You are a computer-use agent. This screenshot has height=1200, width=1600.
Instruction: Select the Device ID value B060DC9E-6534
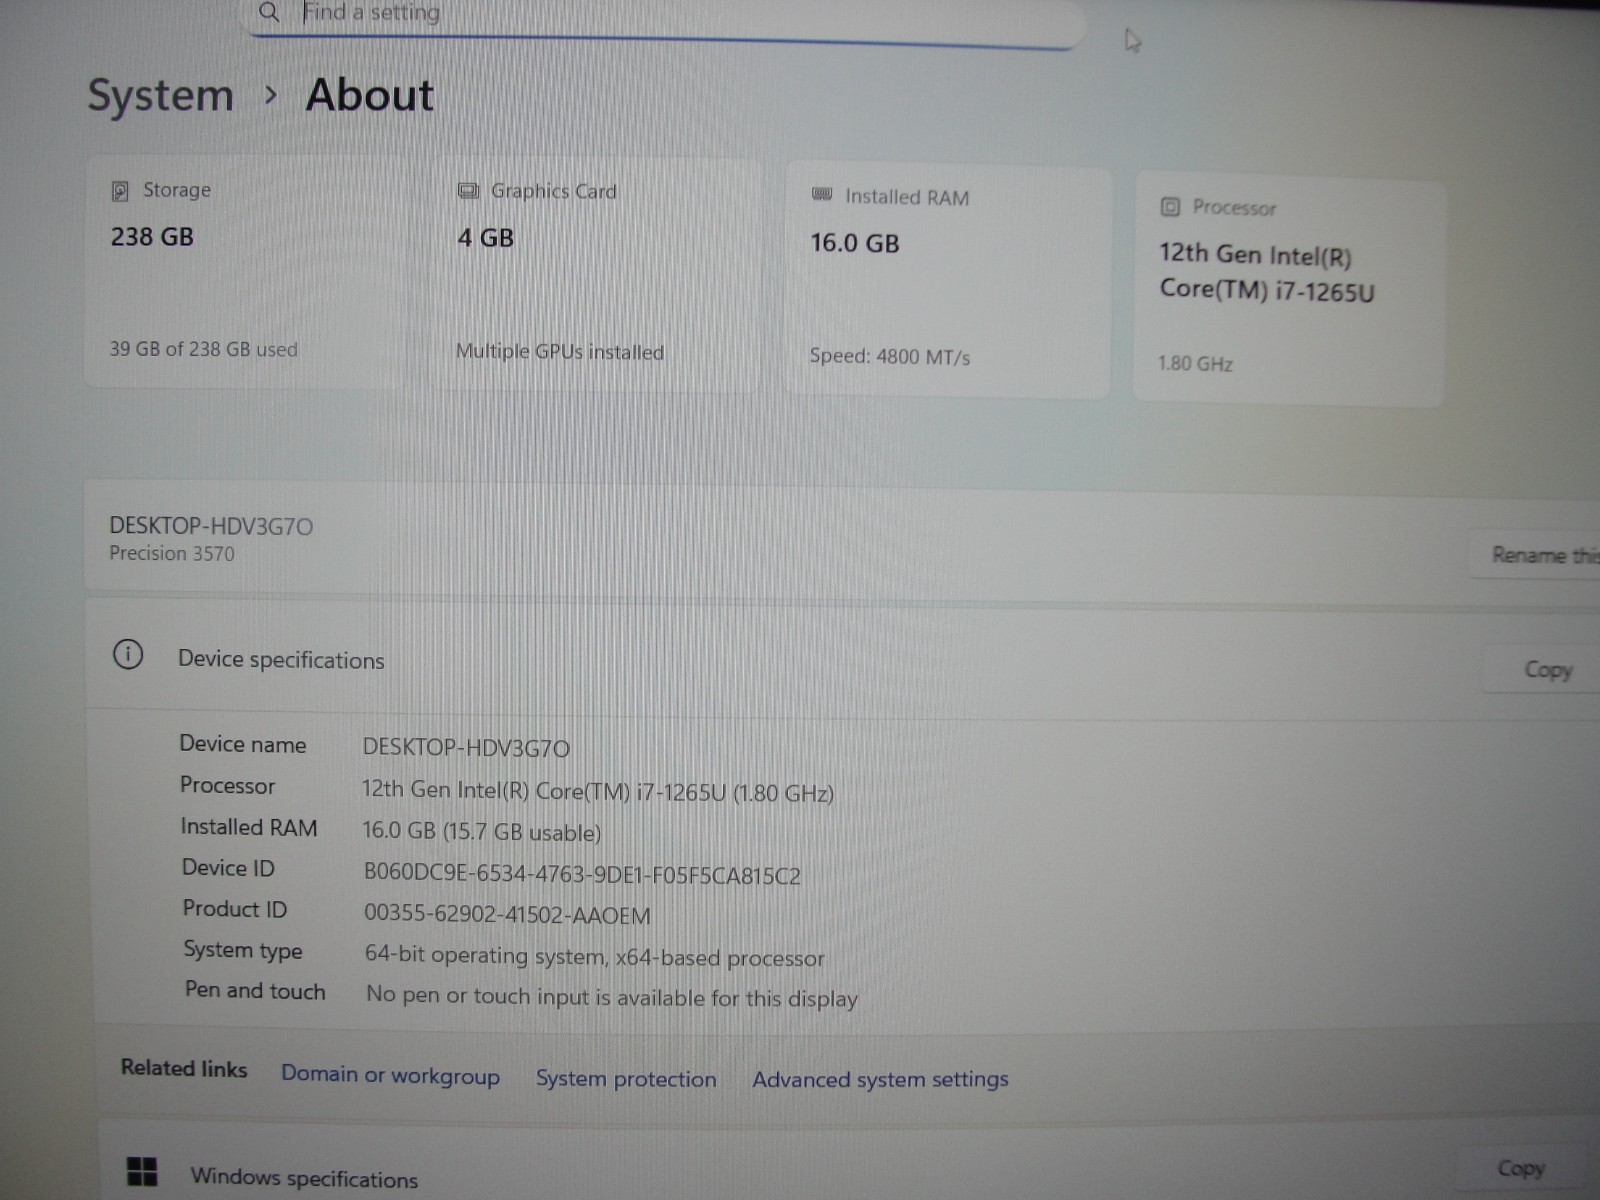(582, 875)
